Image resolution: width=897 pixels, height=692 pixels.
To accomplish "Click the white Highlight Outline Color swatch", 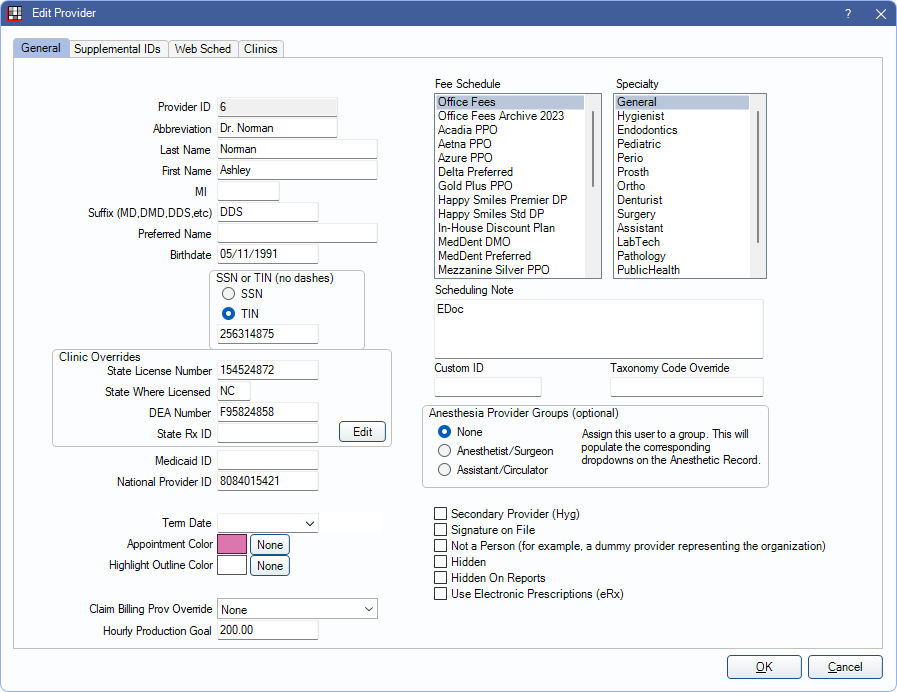I will point(232,565).
